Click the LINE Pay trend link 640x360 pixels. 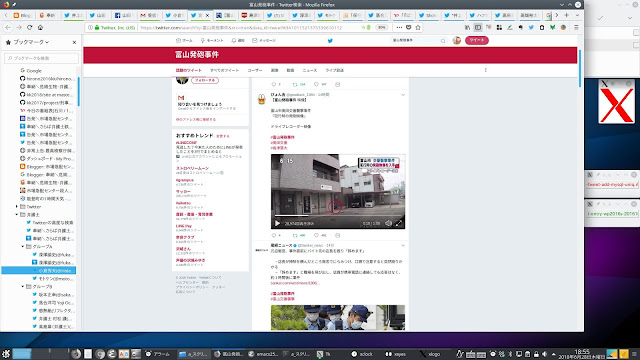click(x=184, y=226)
